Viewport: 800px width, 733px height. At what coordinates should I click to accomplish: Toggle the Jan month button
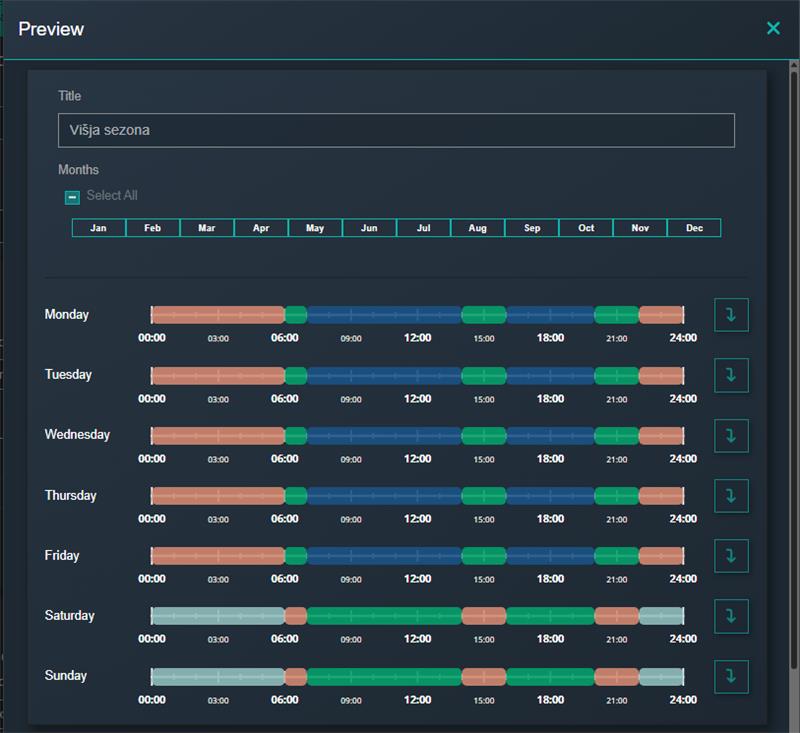point(98,228)
